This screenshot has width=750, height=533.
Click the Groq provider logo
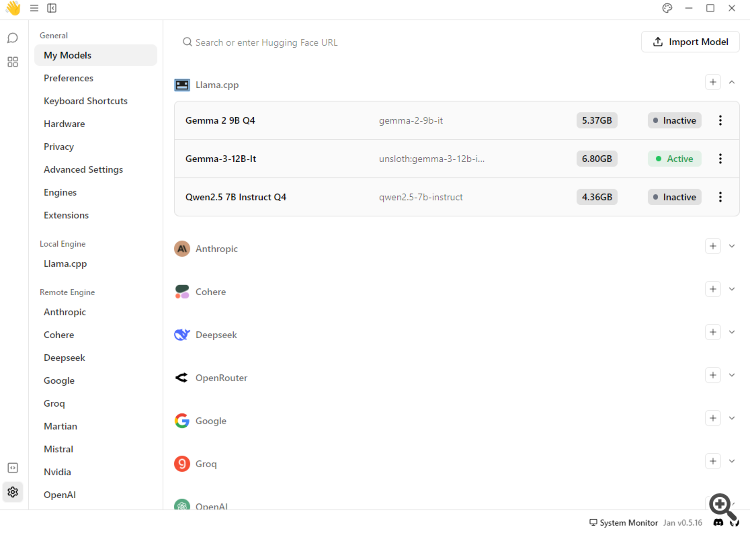pyautogui.click(x=182, y=464)
